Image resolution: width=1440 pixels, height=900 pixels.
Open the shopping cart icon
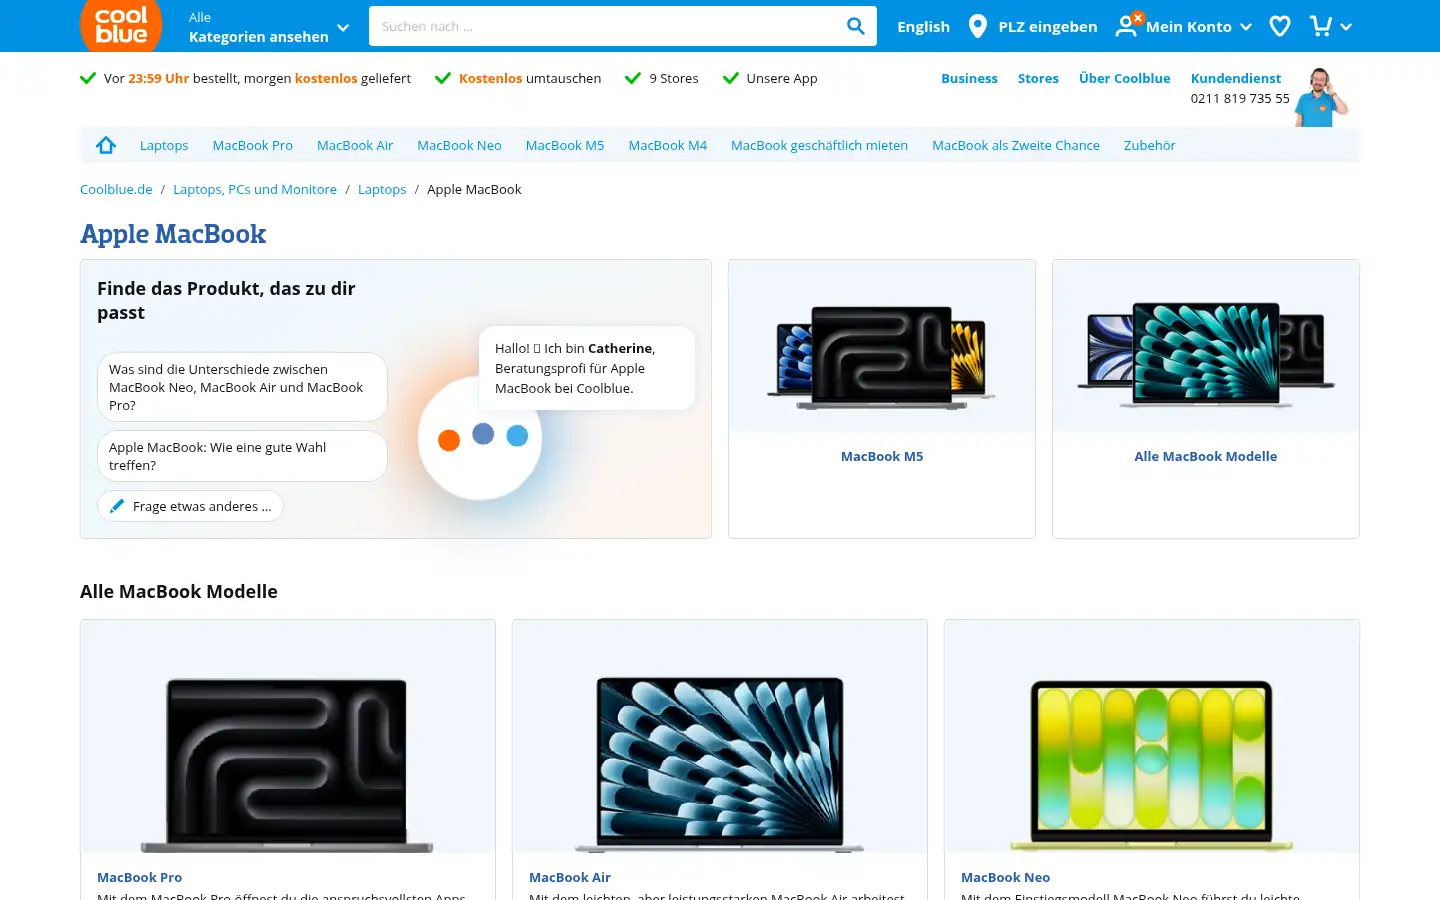1321,26
